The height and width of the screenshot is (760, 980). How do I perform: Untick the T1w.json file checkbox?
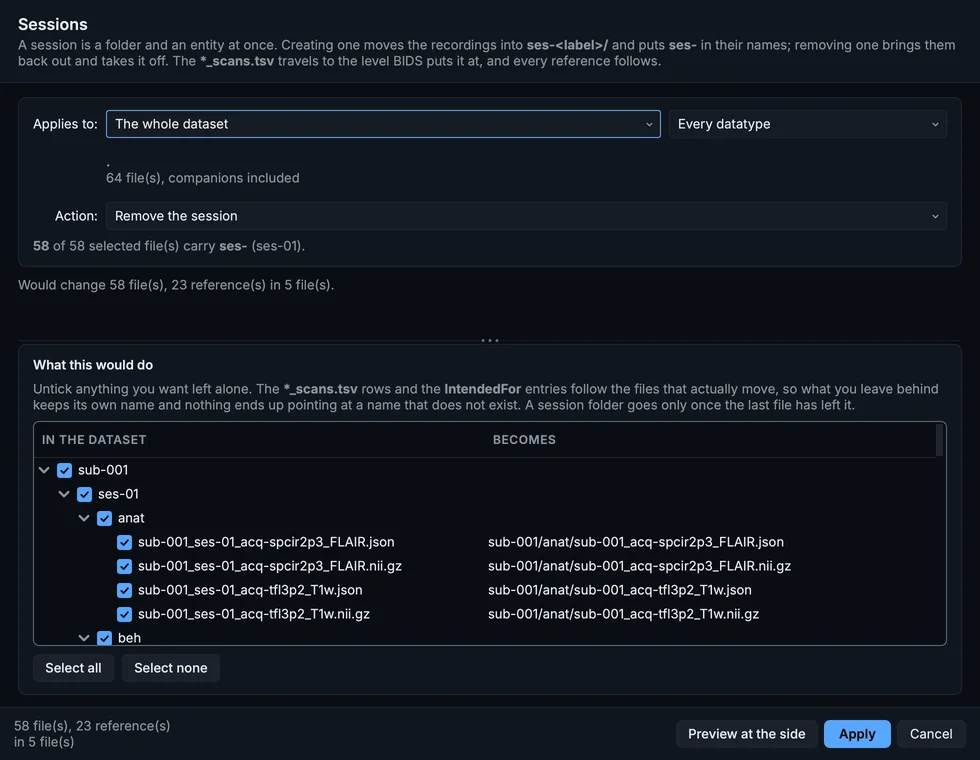point(124,590)
